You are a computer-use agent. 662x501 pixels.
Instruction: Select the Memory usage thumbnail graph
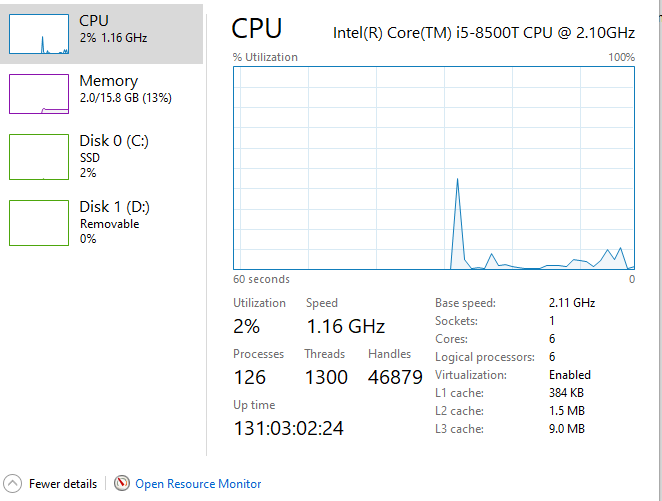pos(39,93)
